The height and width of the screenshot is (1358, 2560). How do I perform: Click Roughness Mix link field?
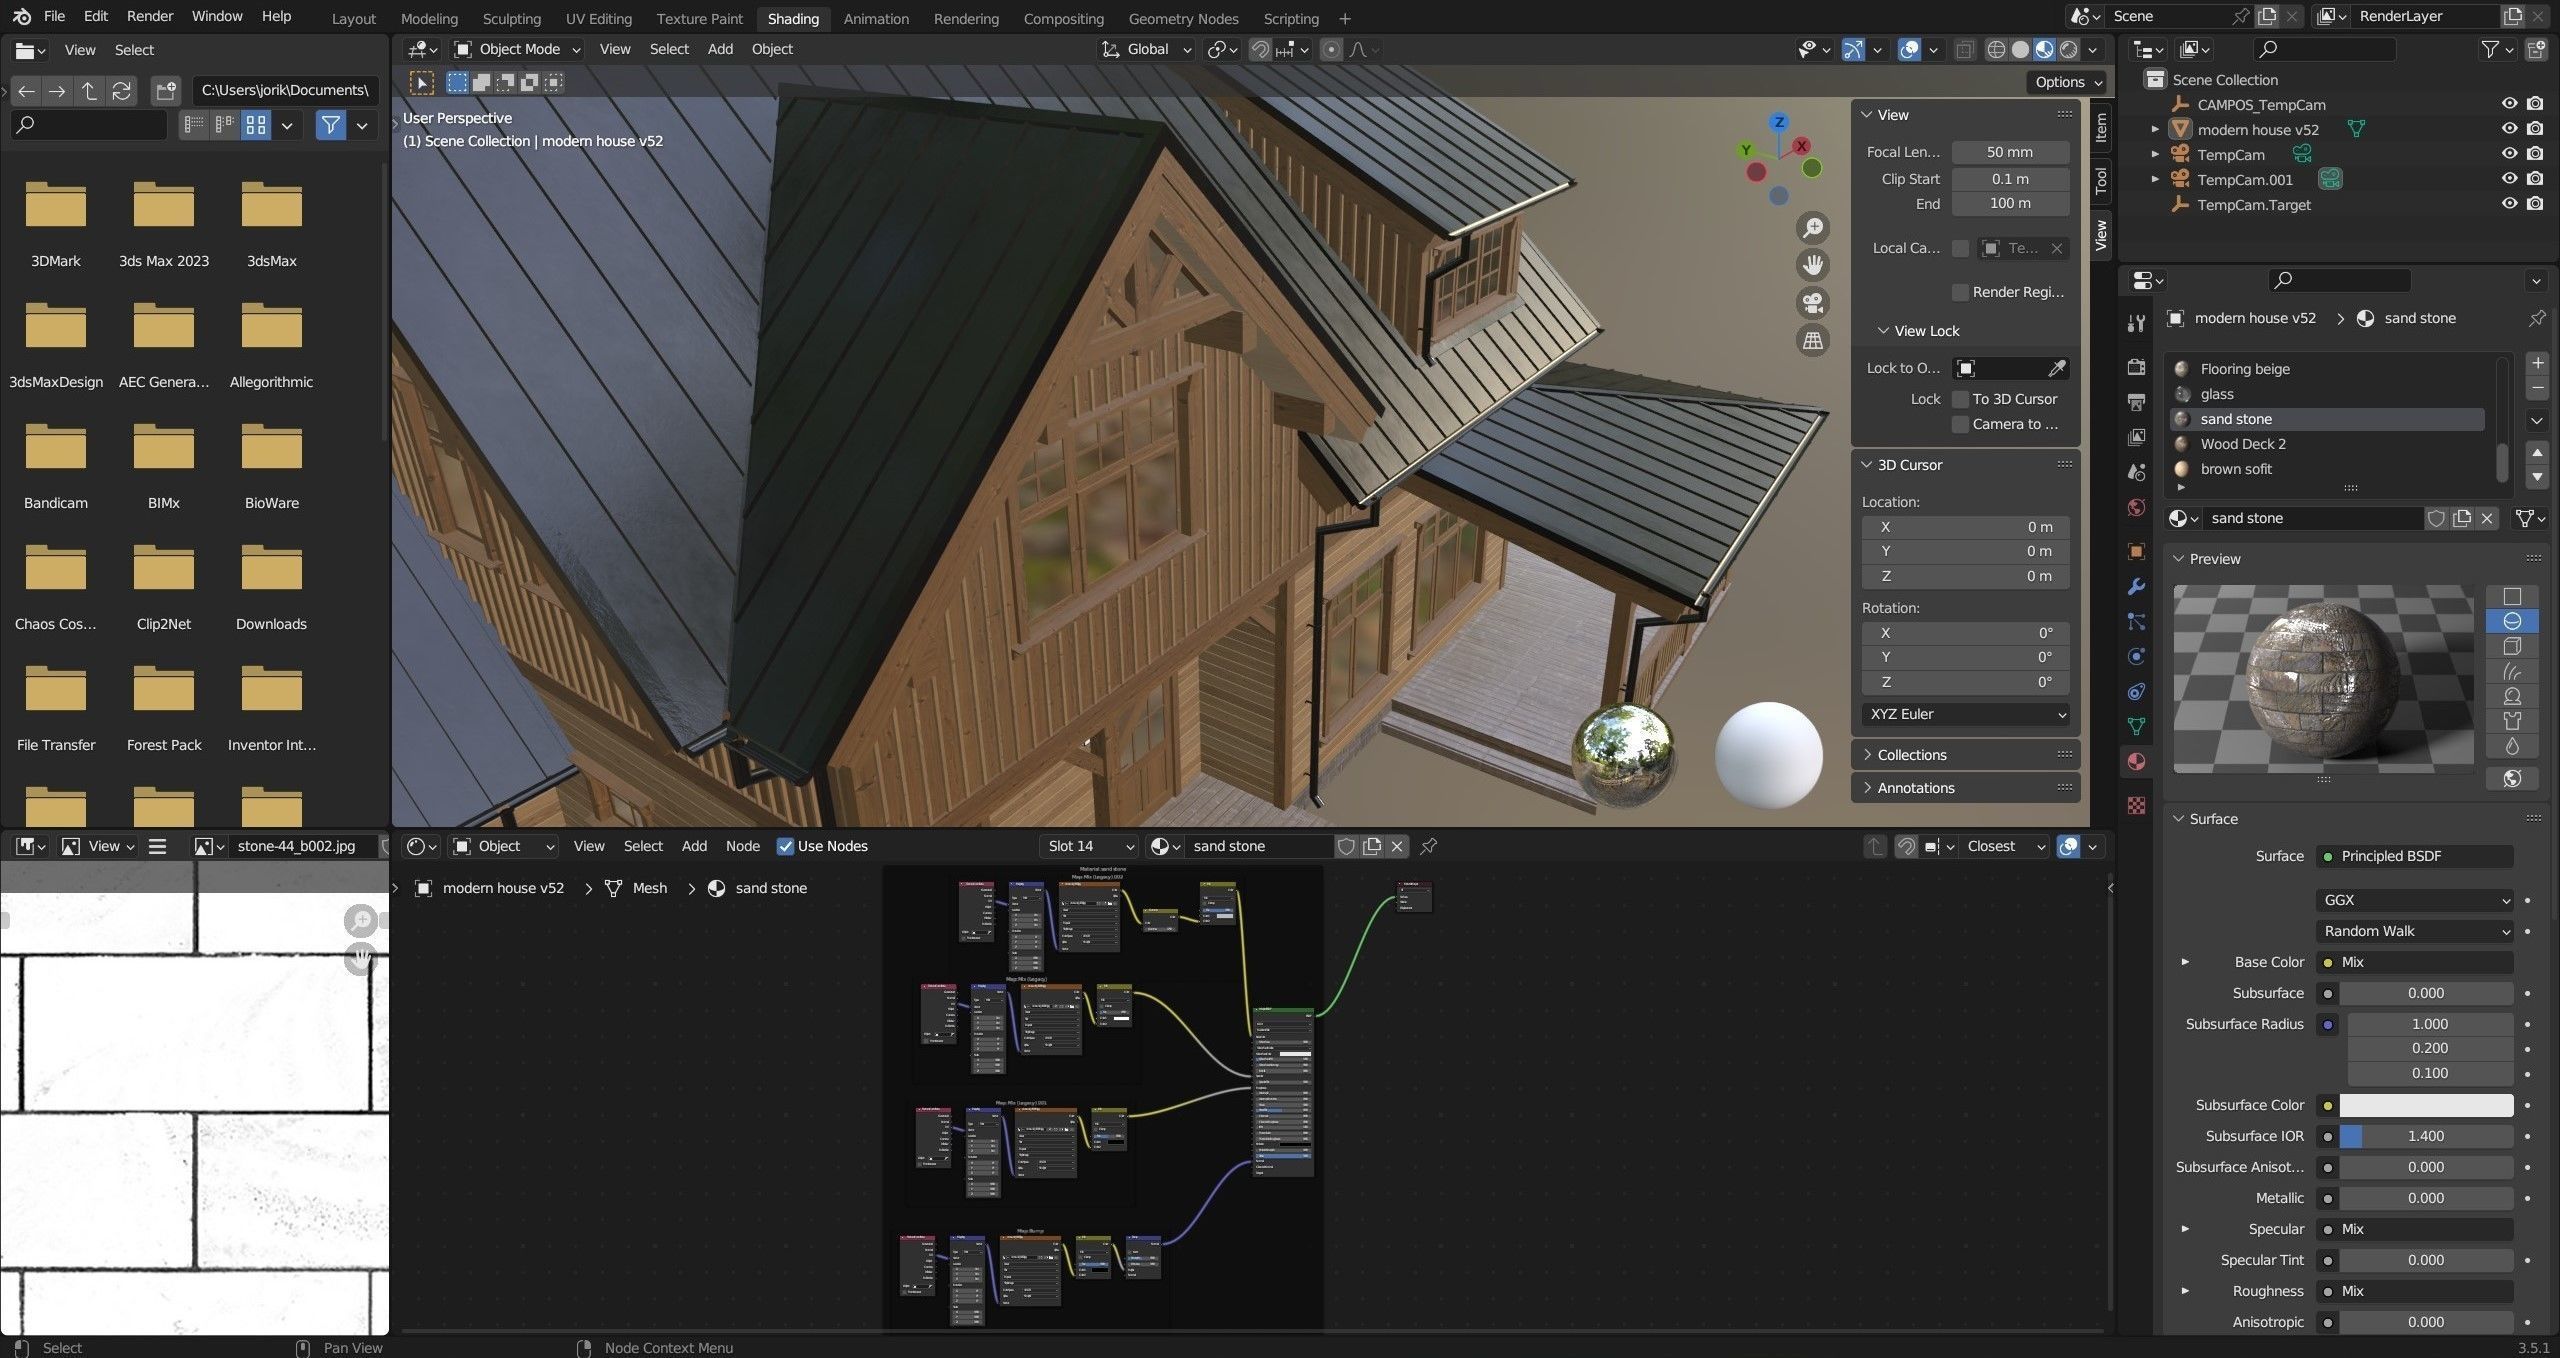(x=2414, y=1291)
